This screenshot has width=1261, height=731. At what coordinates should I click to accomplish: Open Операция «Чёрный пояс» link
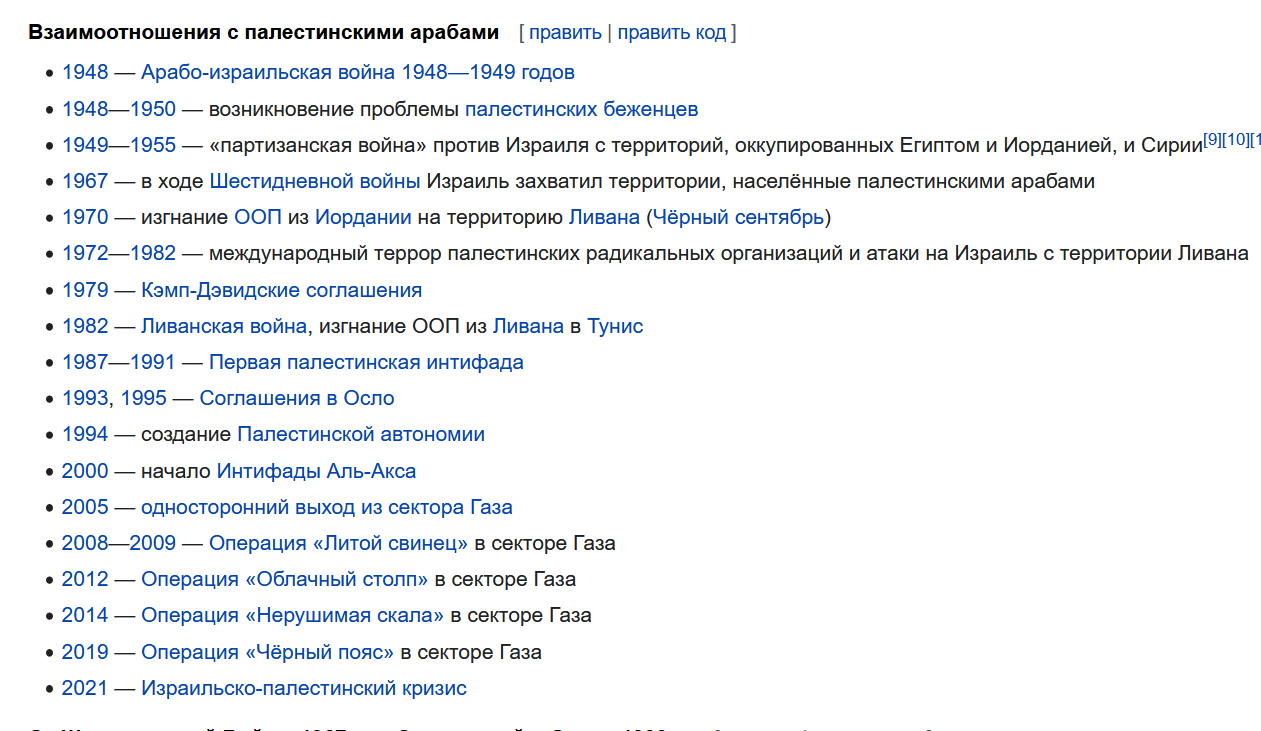click(x=268, y=652)
